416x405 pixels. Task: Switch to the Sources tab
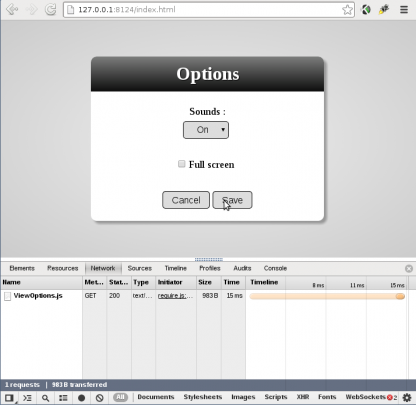tap(140, 268)
